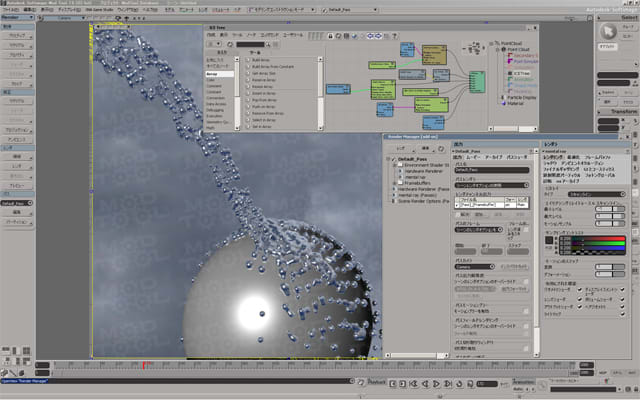Click the refresh icon in Render Manager header
This screenshot has height=400, width=640.
pyautogui.click(x=441, y=149)
